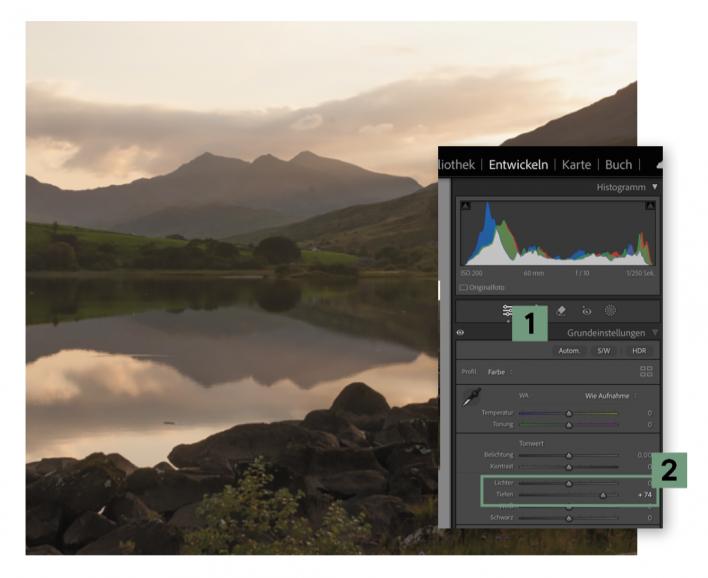Adjust the Schwarz slider handle
708x578 pixels.
[569, 518]
